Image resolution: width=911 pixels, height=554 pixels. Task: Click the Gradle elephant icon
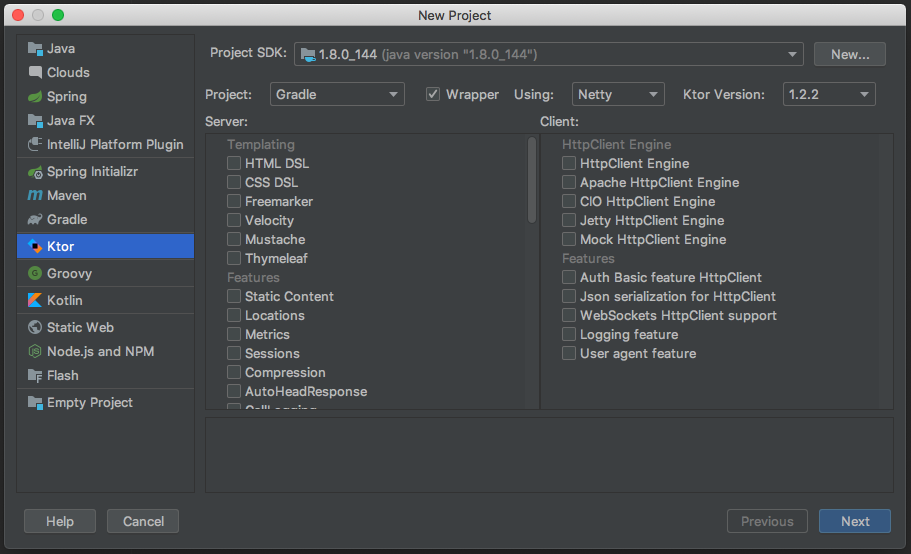(35, 220)
